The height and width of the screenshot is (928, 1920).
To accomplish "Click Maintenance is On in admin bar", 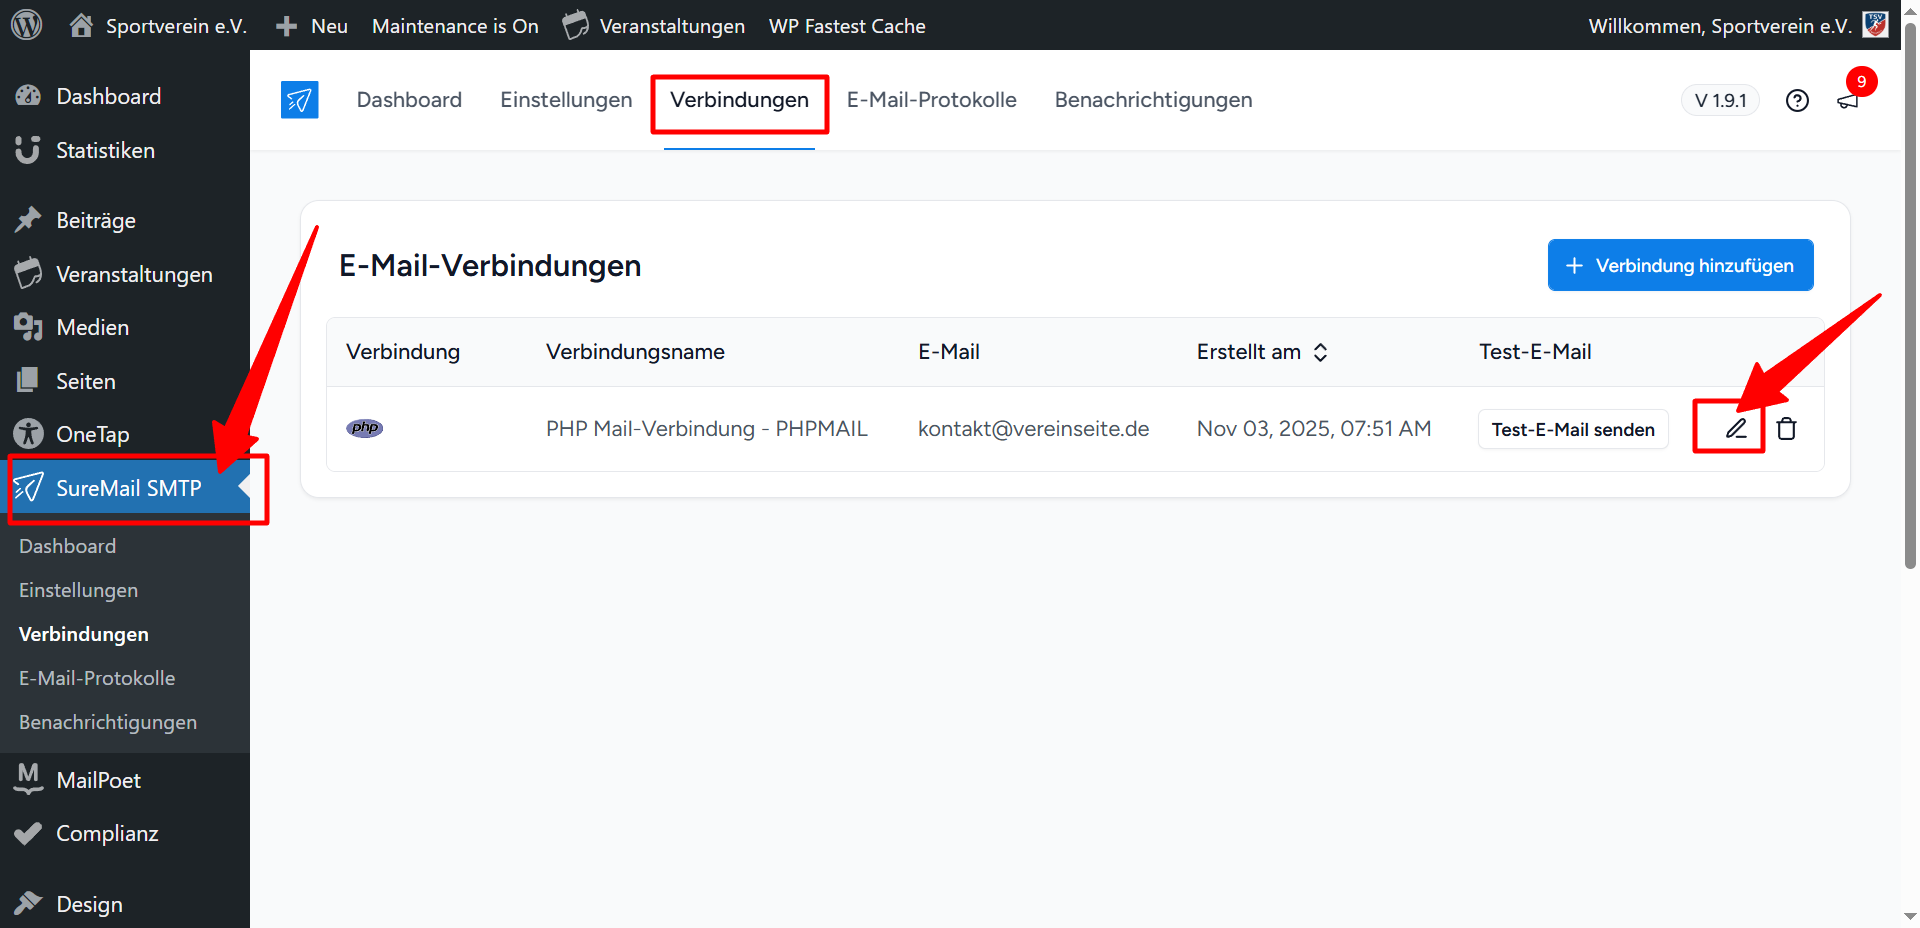I will (455, 26).
